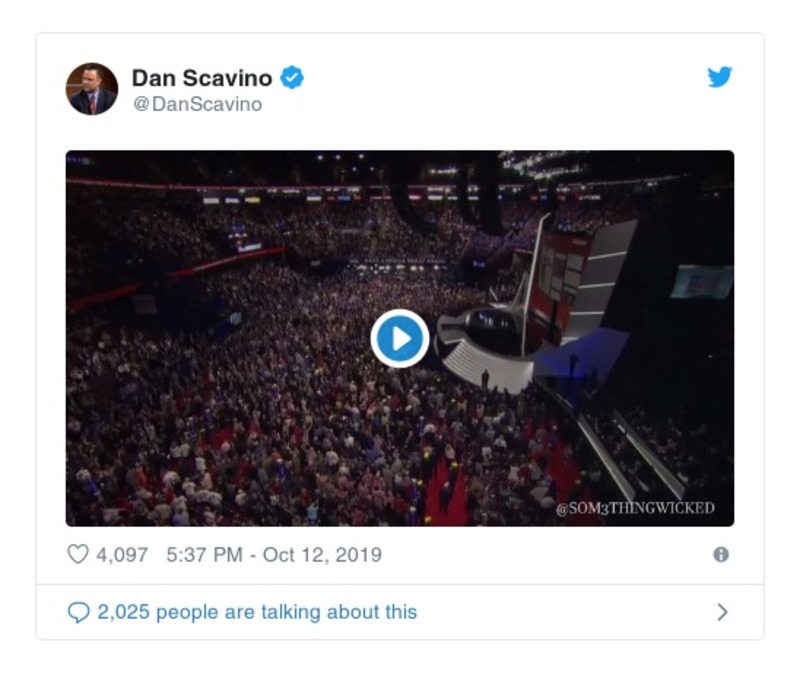Click the red carpet aisle in the video
This screenshot has height=677, width=800.
[x=445, y=495]
